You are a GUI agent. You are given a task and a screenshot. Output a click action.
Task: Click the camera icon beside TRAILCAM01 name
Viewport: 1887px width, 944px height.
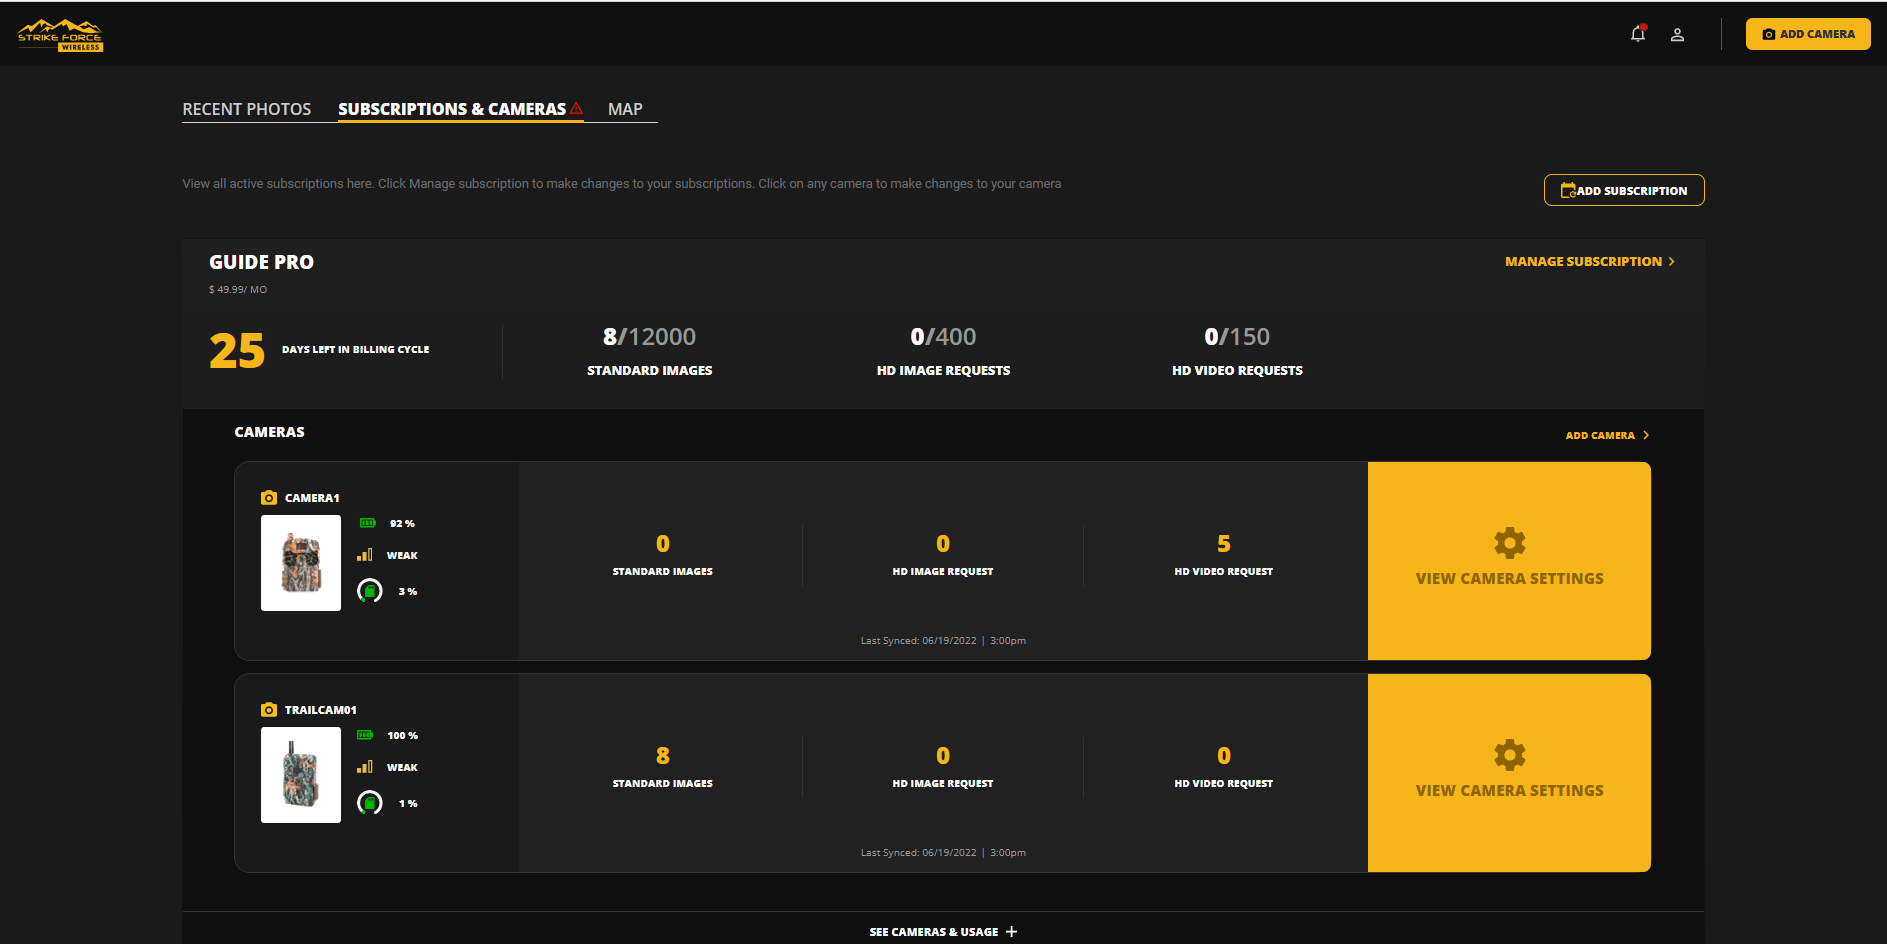point(269,710)
